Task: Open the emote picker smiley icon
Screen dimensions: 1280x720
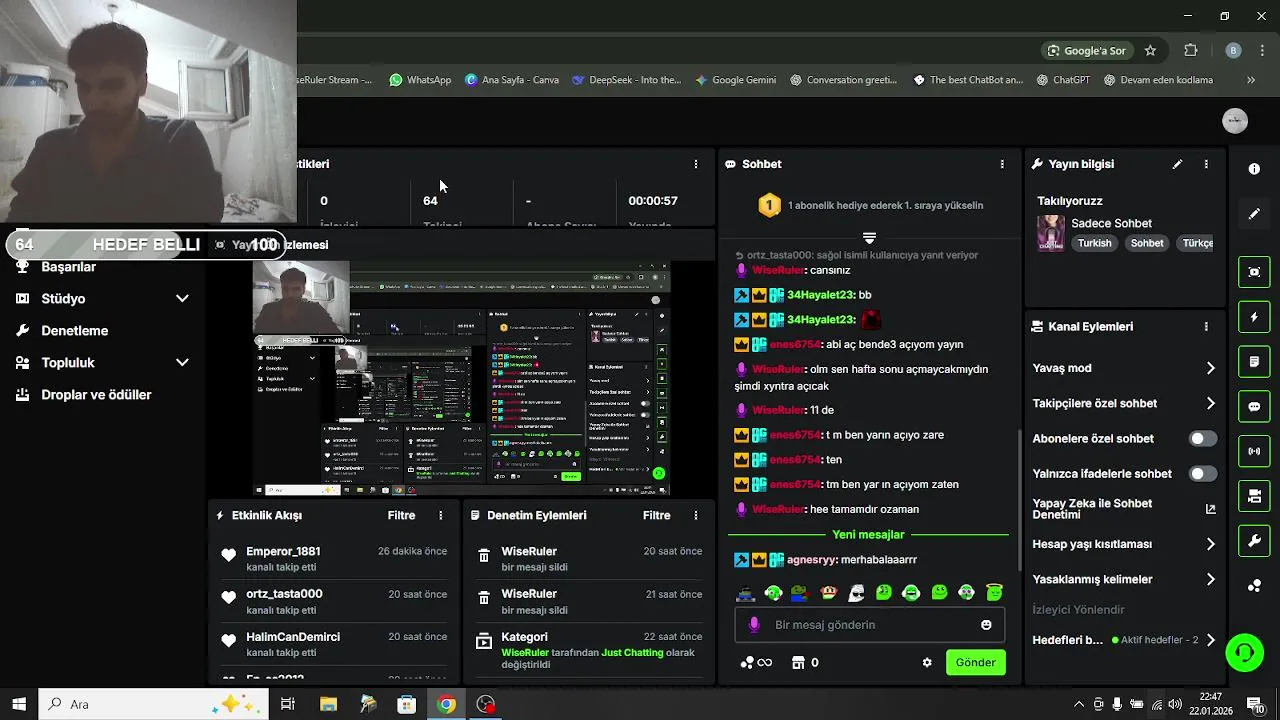Action: click(986, 625)
